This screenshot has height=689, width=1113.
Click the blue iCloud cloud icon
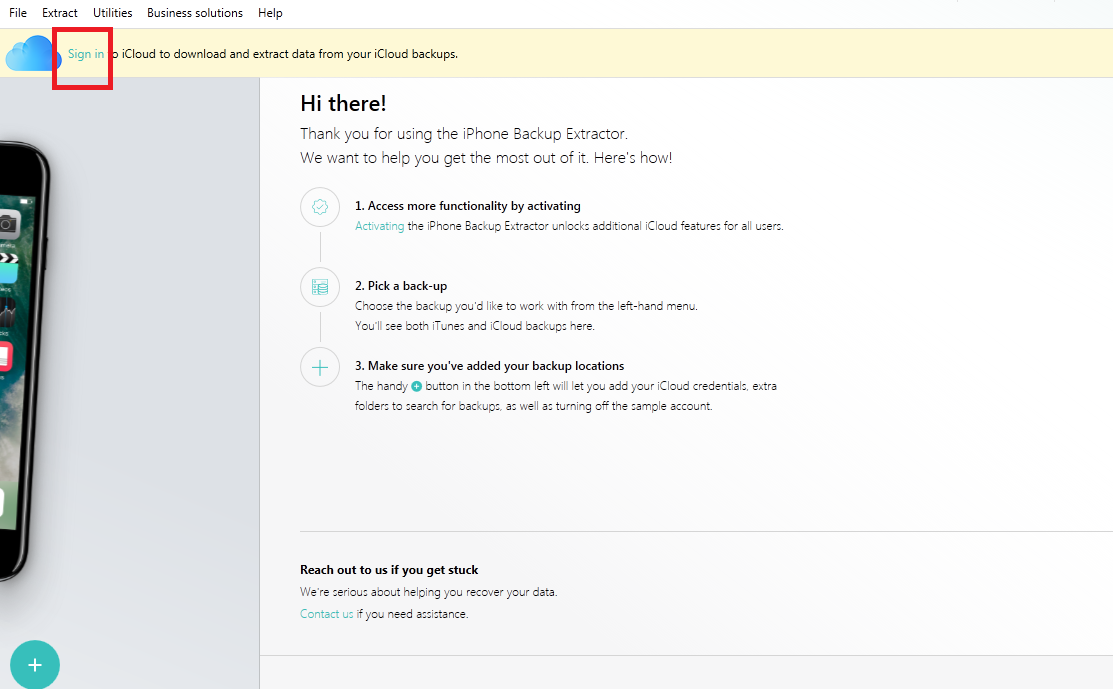(32, 54)
